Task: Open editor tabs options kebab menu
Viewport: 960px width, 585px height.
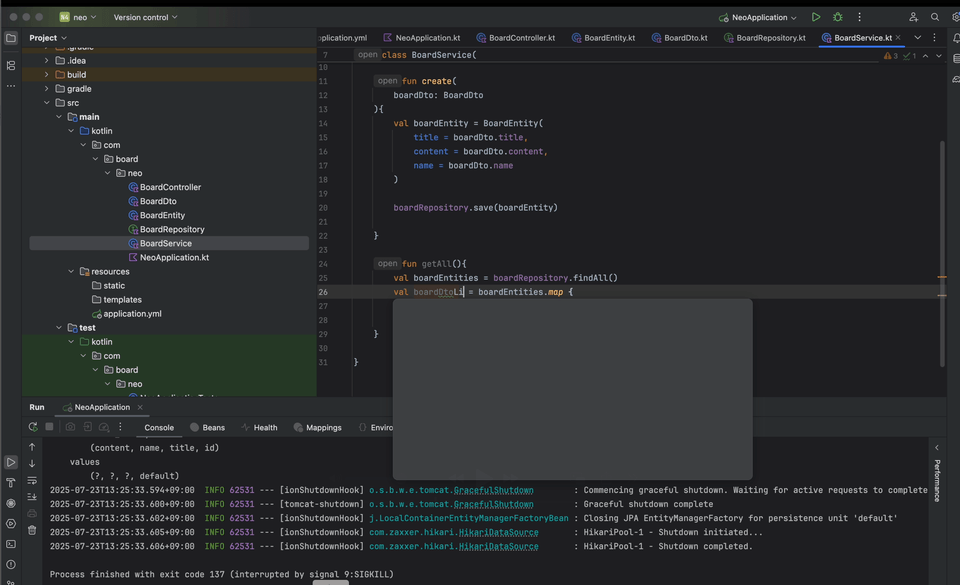Action: [x=934, y=38]
